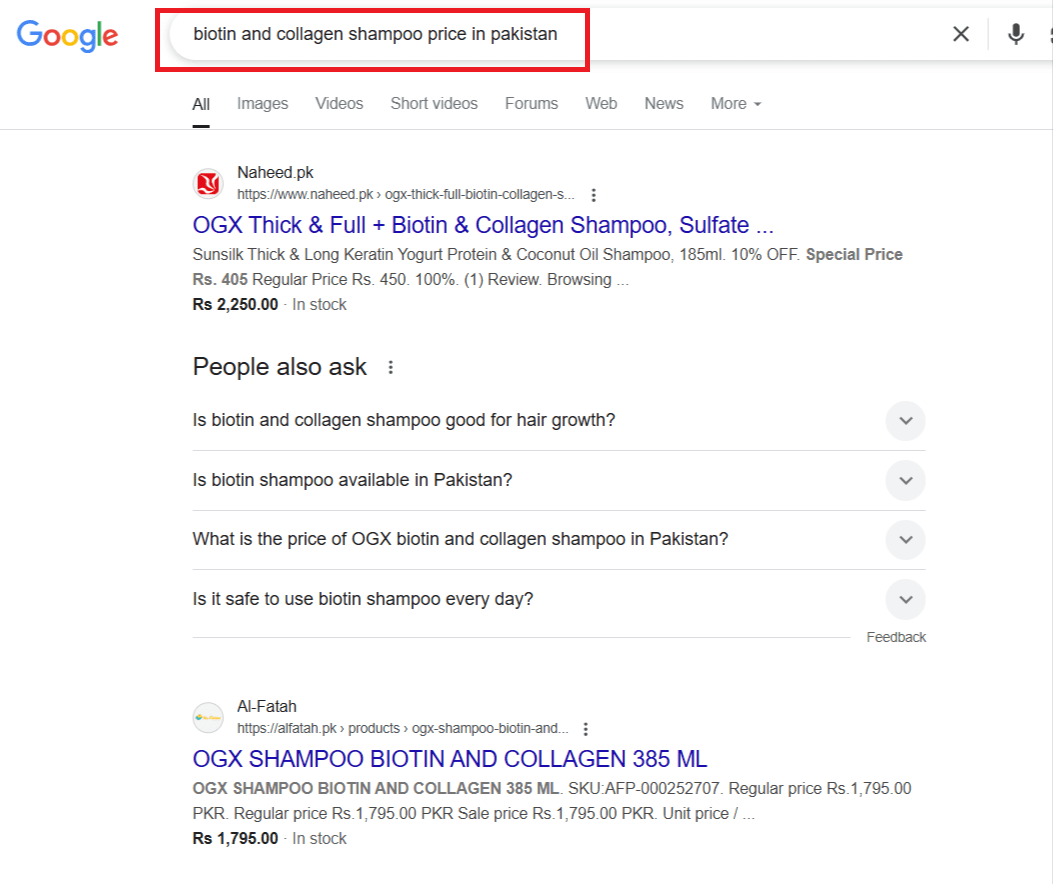The width and height of the screenshot is (1053, 884).
Task: Clear the search query with X icon
Action: tap(961, 34)
